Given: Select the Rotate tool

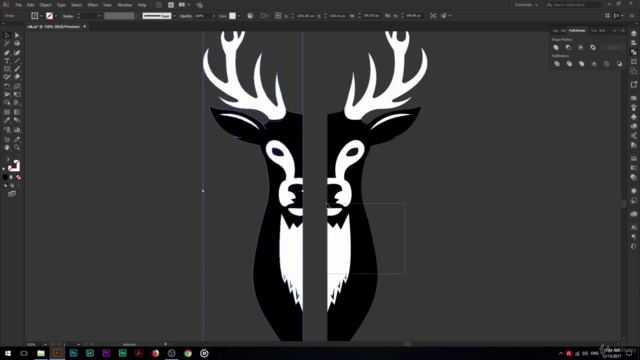Looking at the screenshot, I should [7, 86].
